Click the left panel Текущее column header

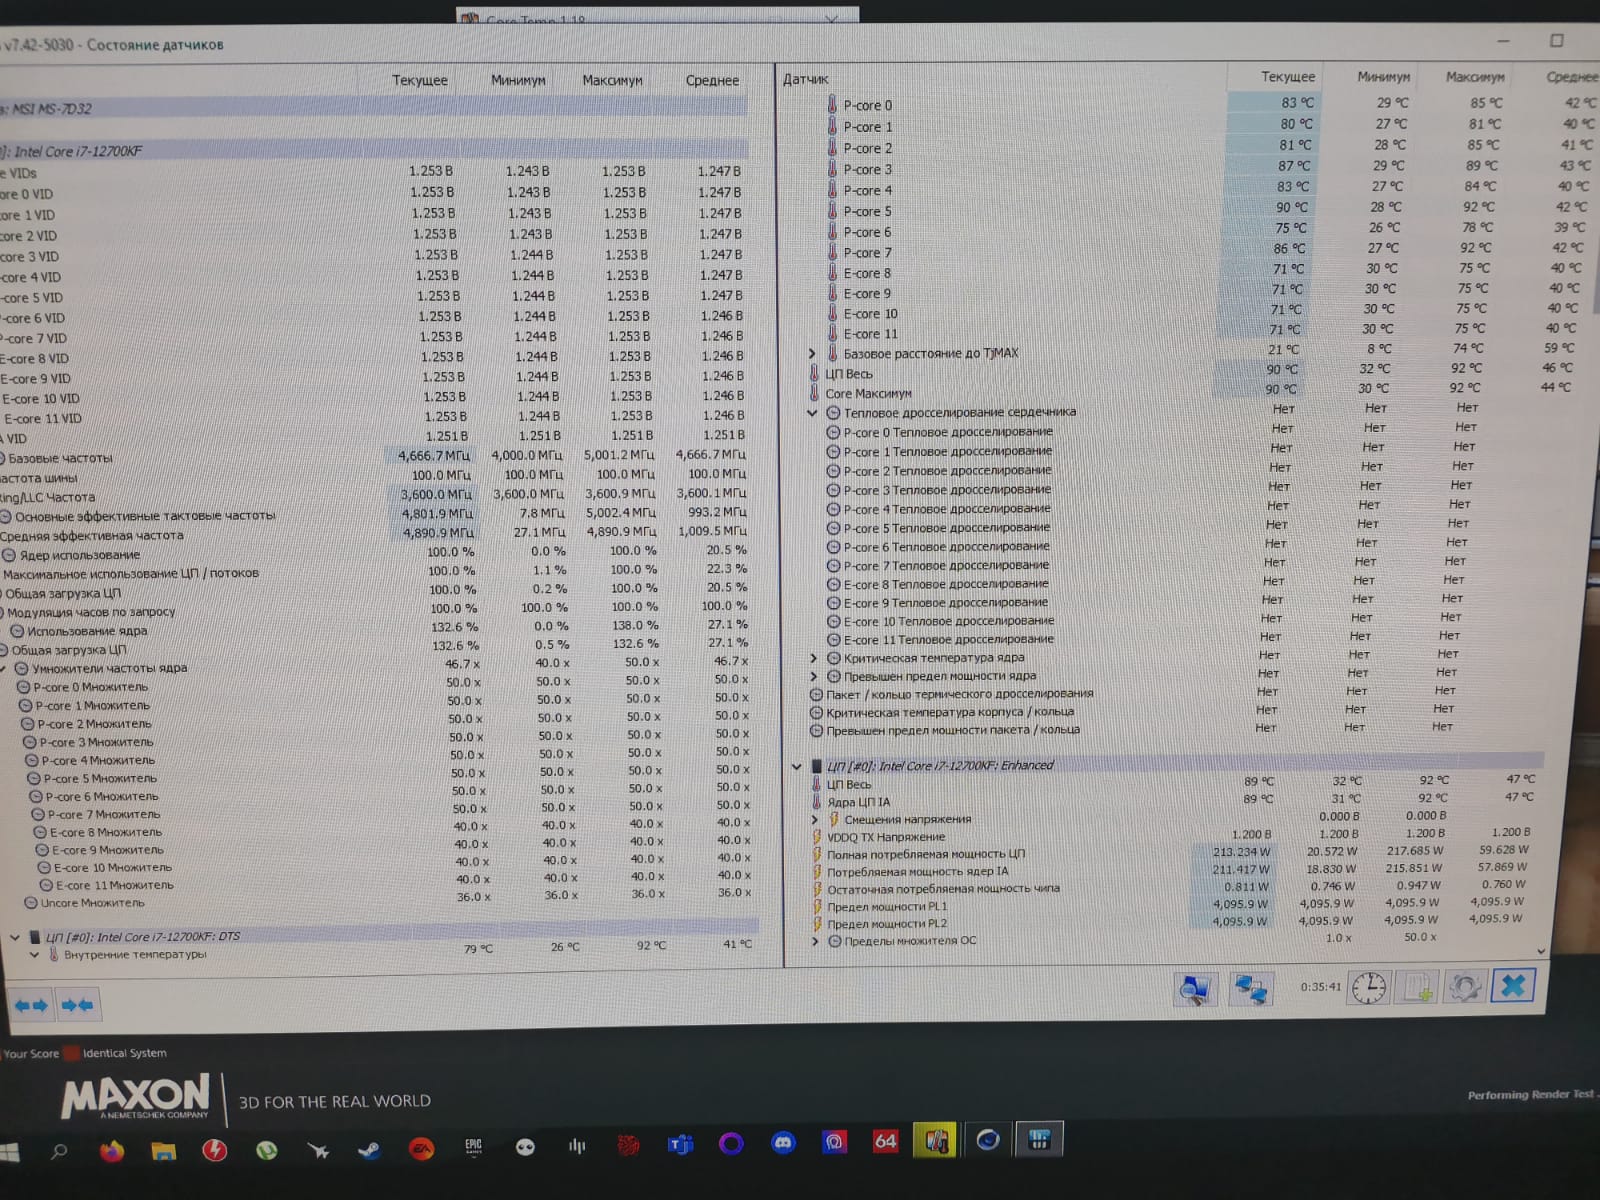(420, 80)
